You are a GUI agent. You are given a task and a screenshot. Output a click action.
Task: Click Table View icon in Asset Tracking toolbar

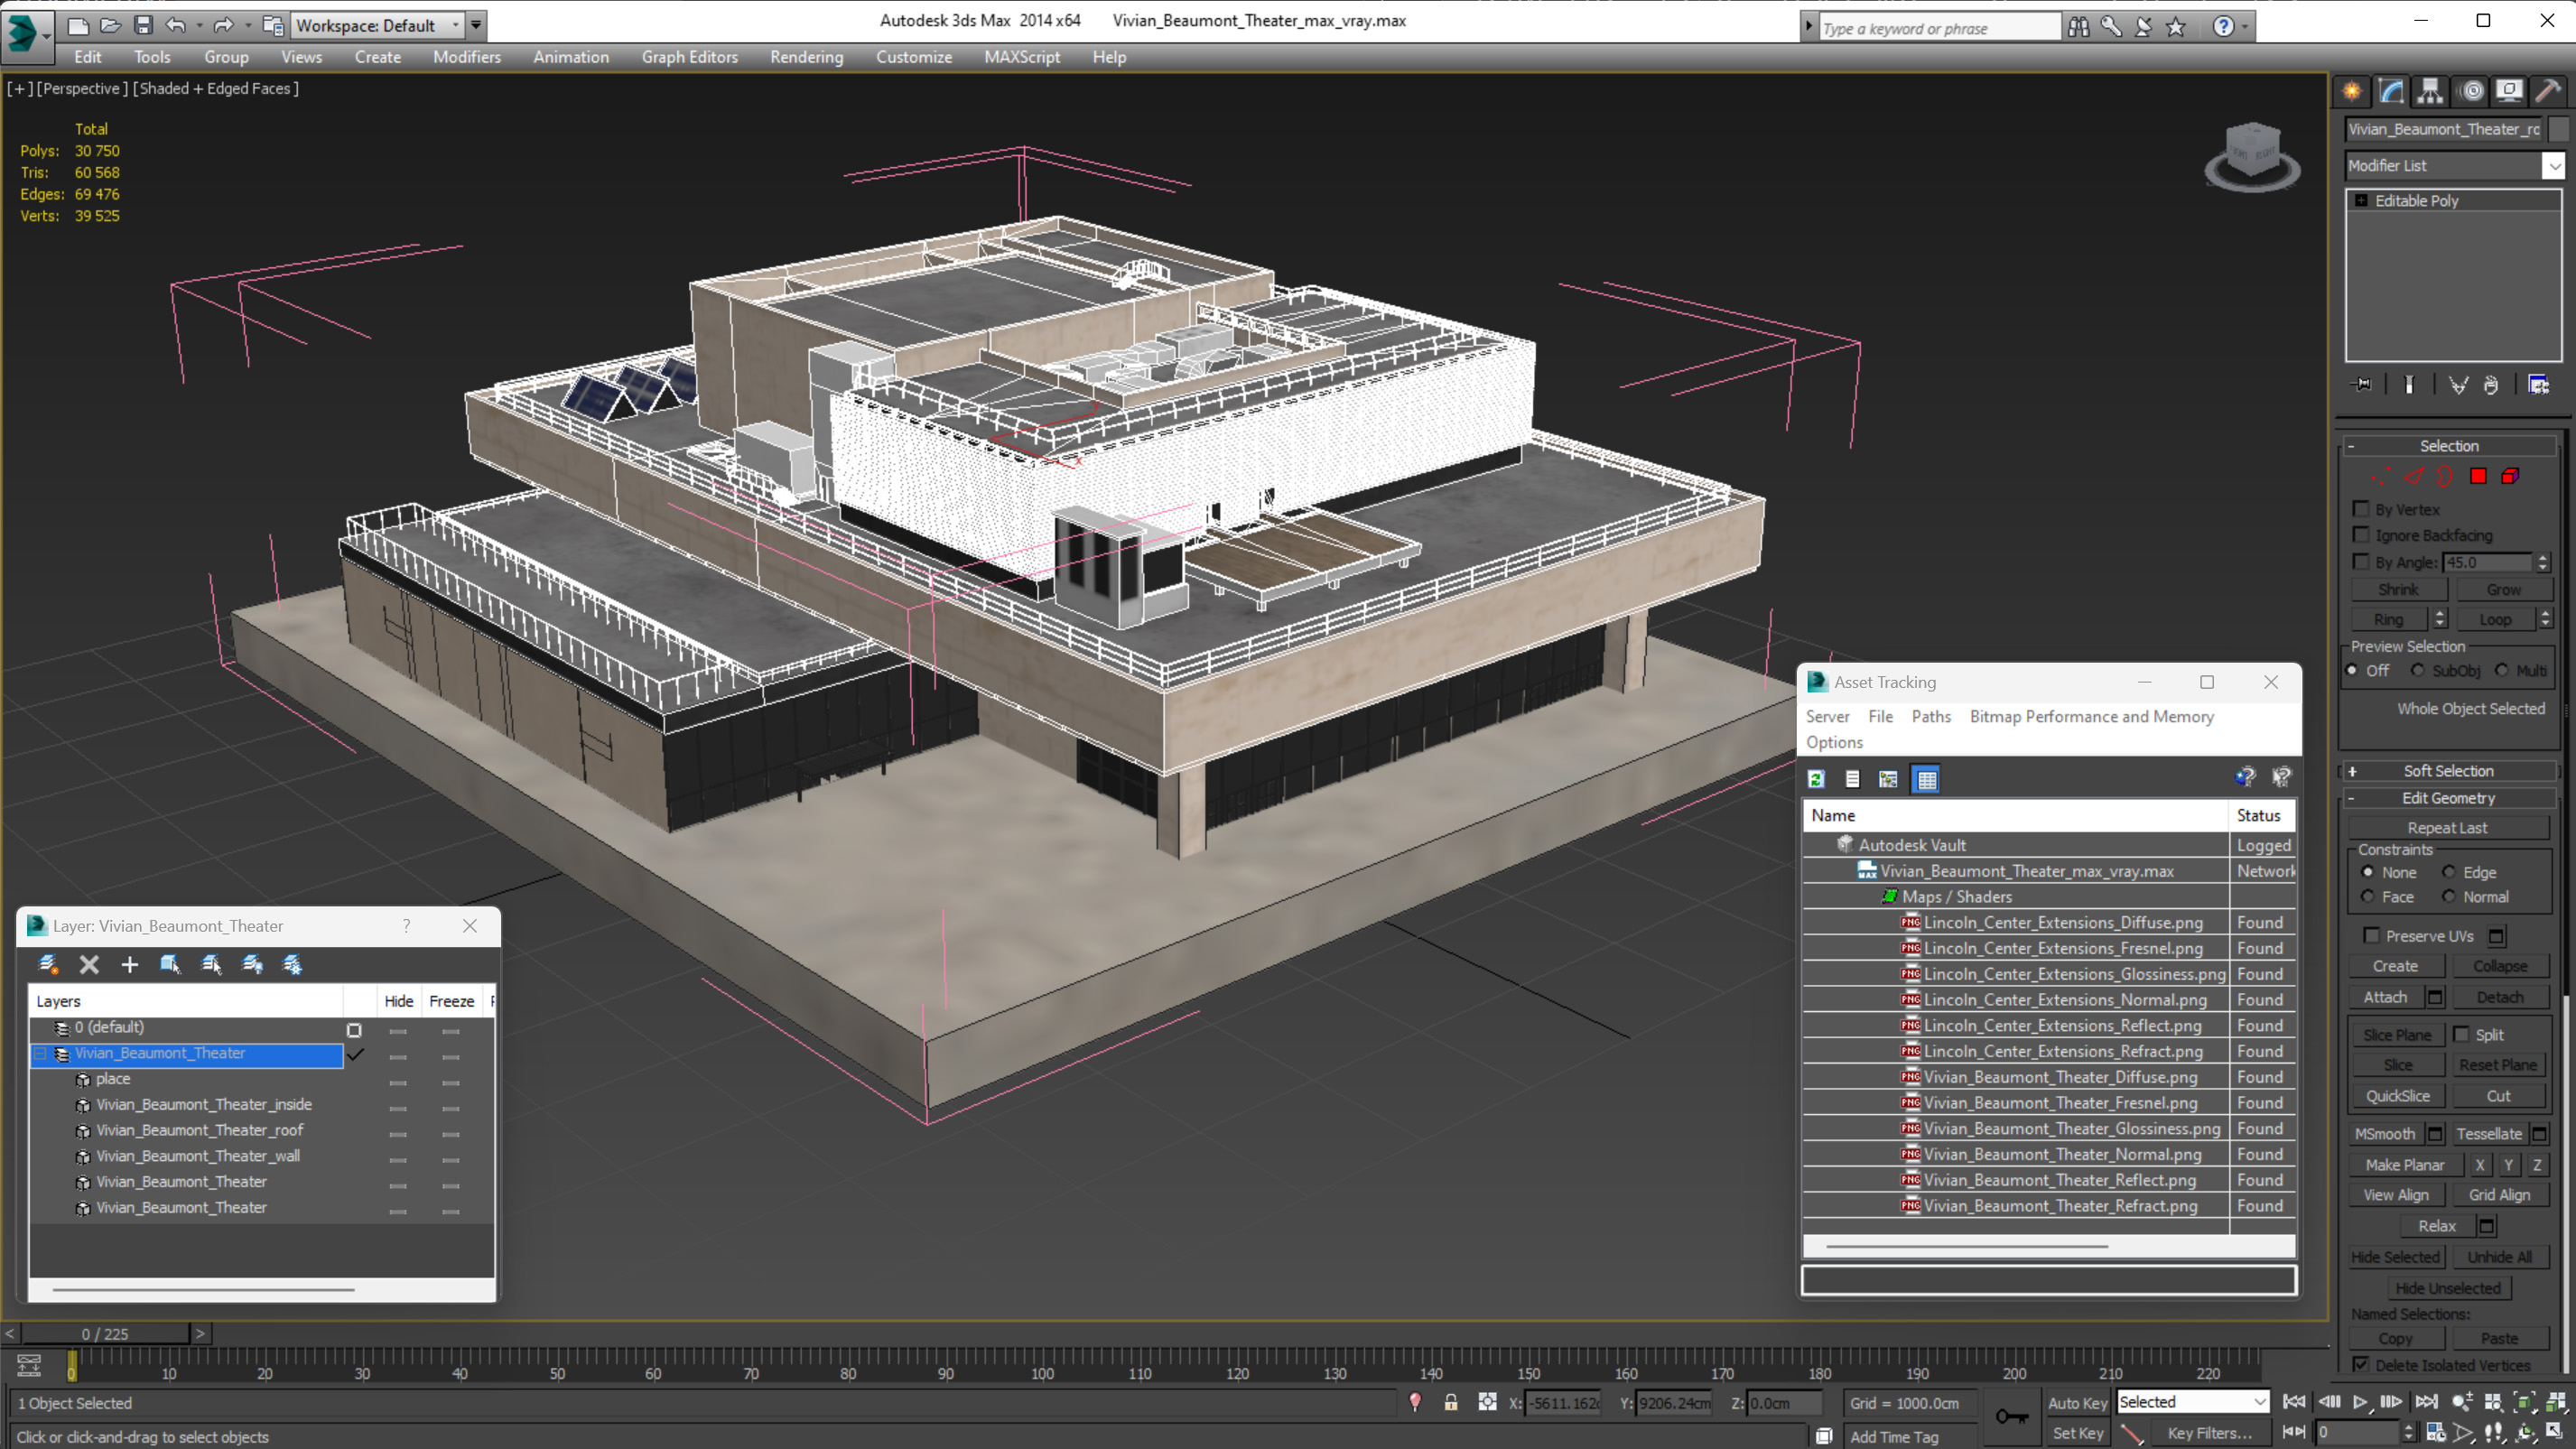pyautogui.click(x=1926, y=779)
